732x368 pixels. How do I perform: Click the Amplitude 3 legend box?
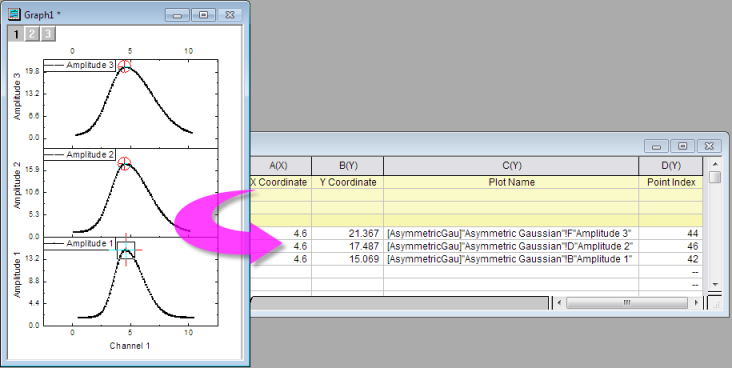(x=79, y=65)
